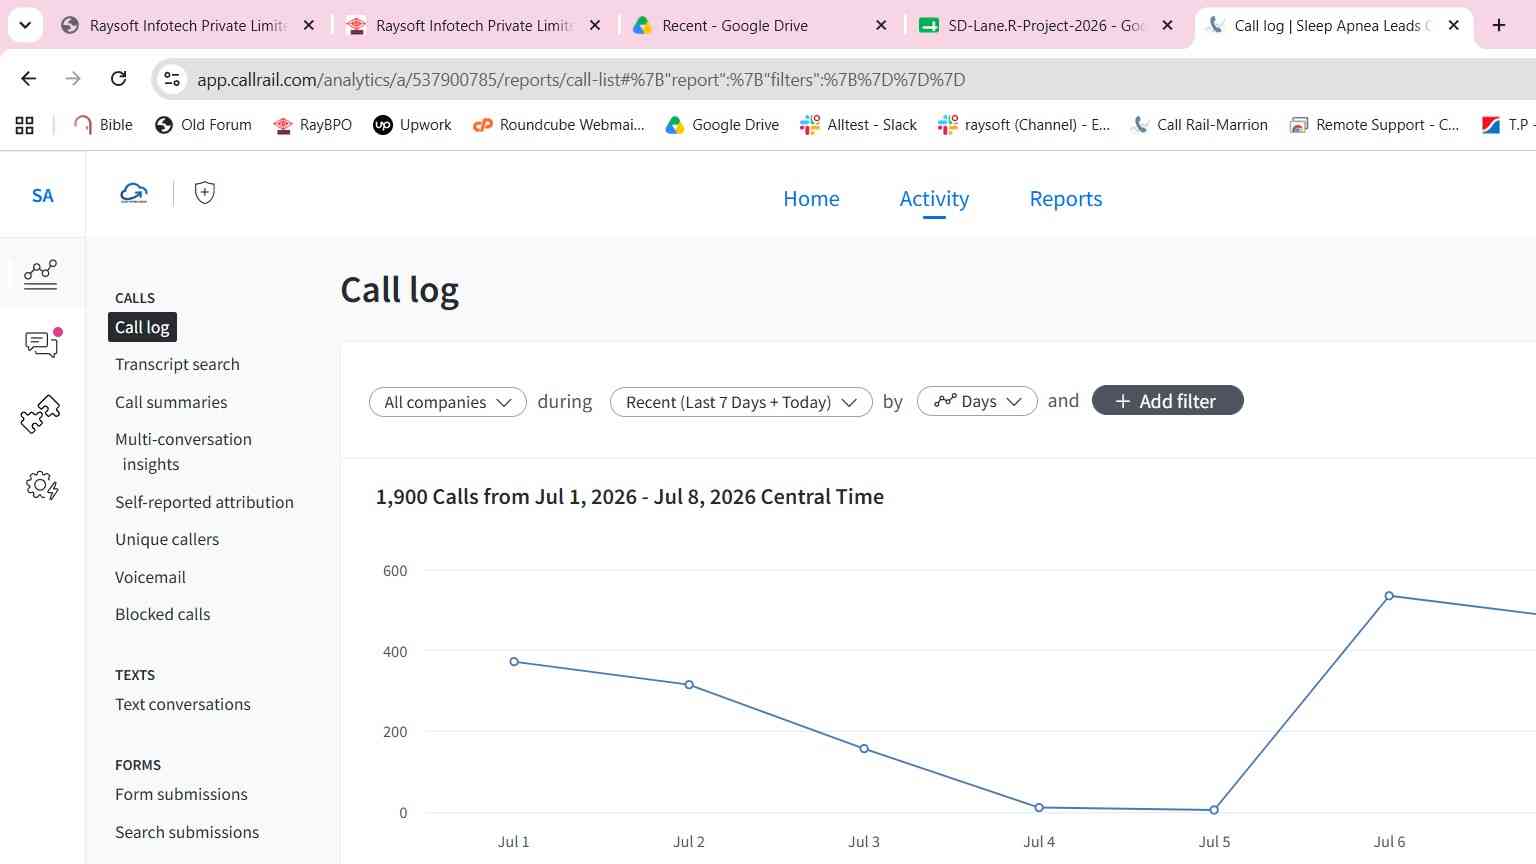This screenshot has height=864, width=1536.
Task: Open the analytics chart icon in sidebar
Action: pos(41,273)
